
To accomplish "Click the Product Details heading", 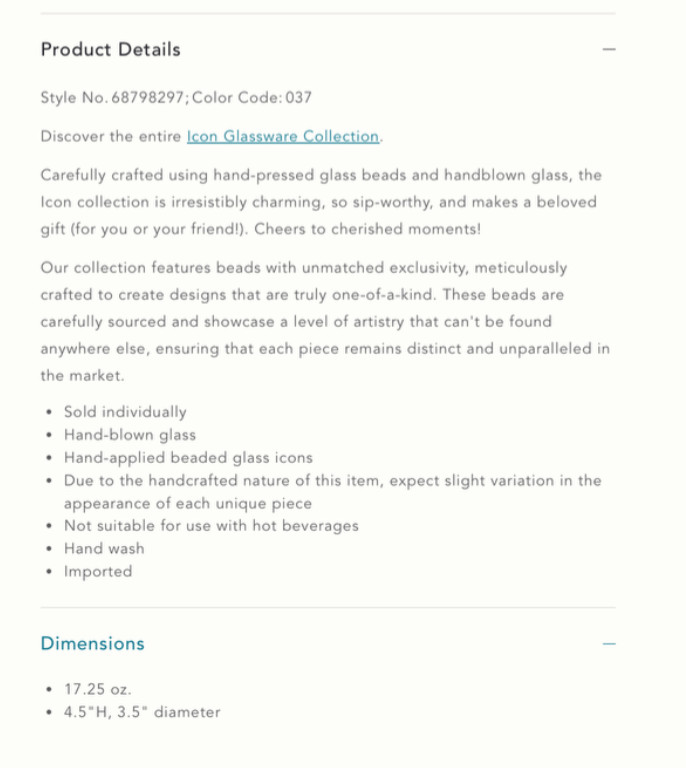I will point(110,49).
